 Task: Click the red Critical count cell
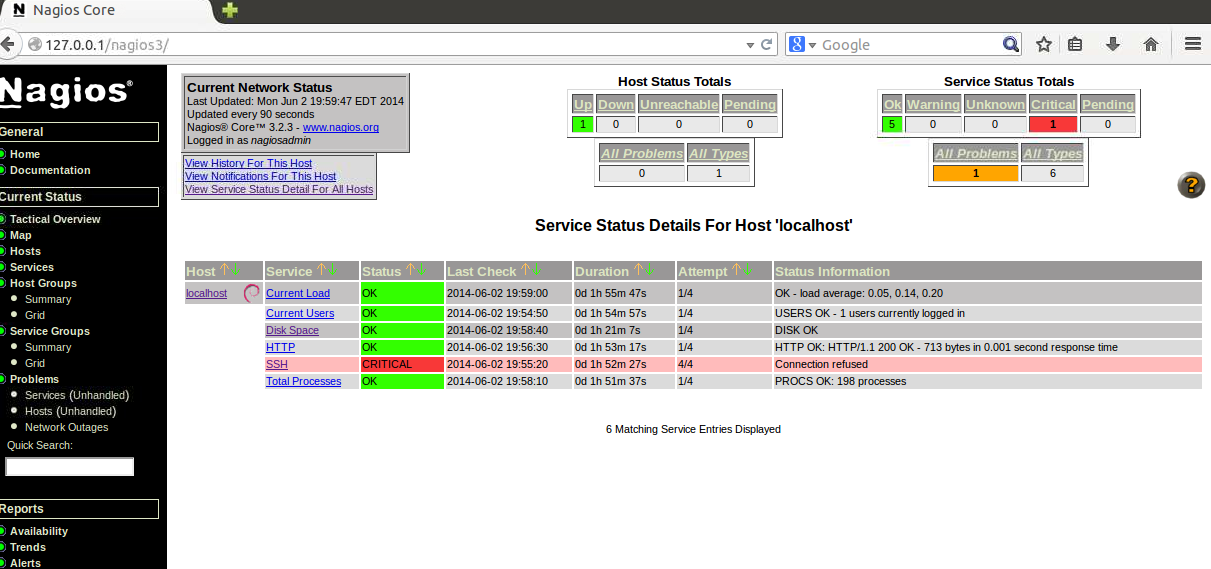click(1053, 124)
